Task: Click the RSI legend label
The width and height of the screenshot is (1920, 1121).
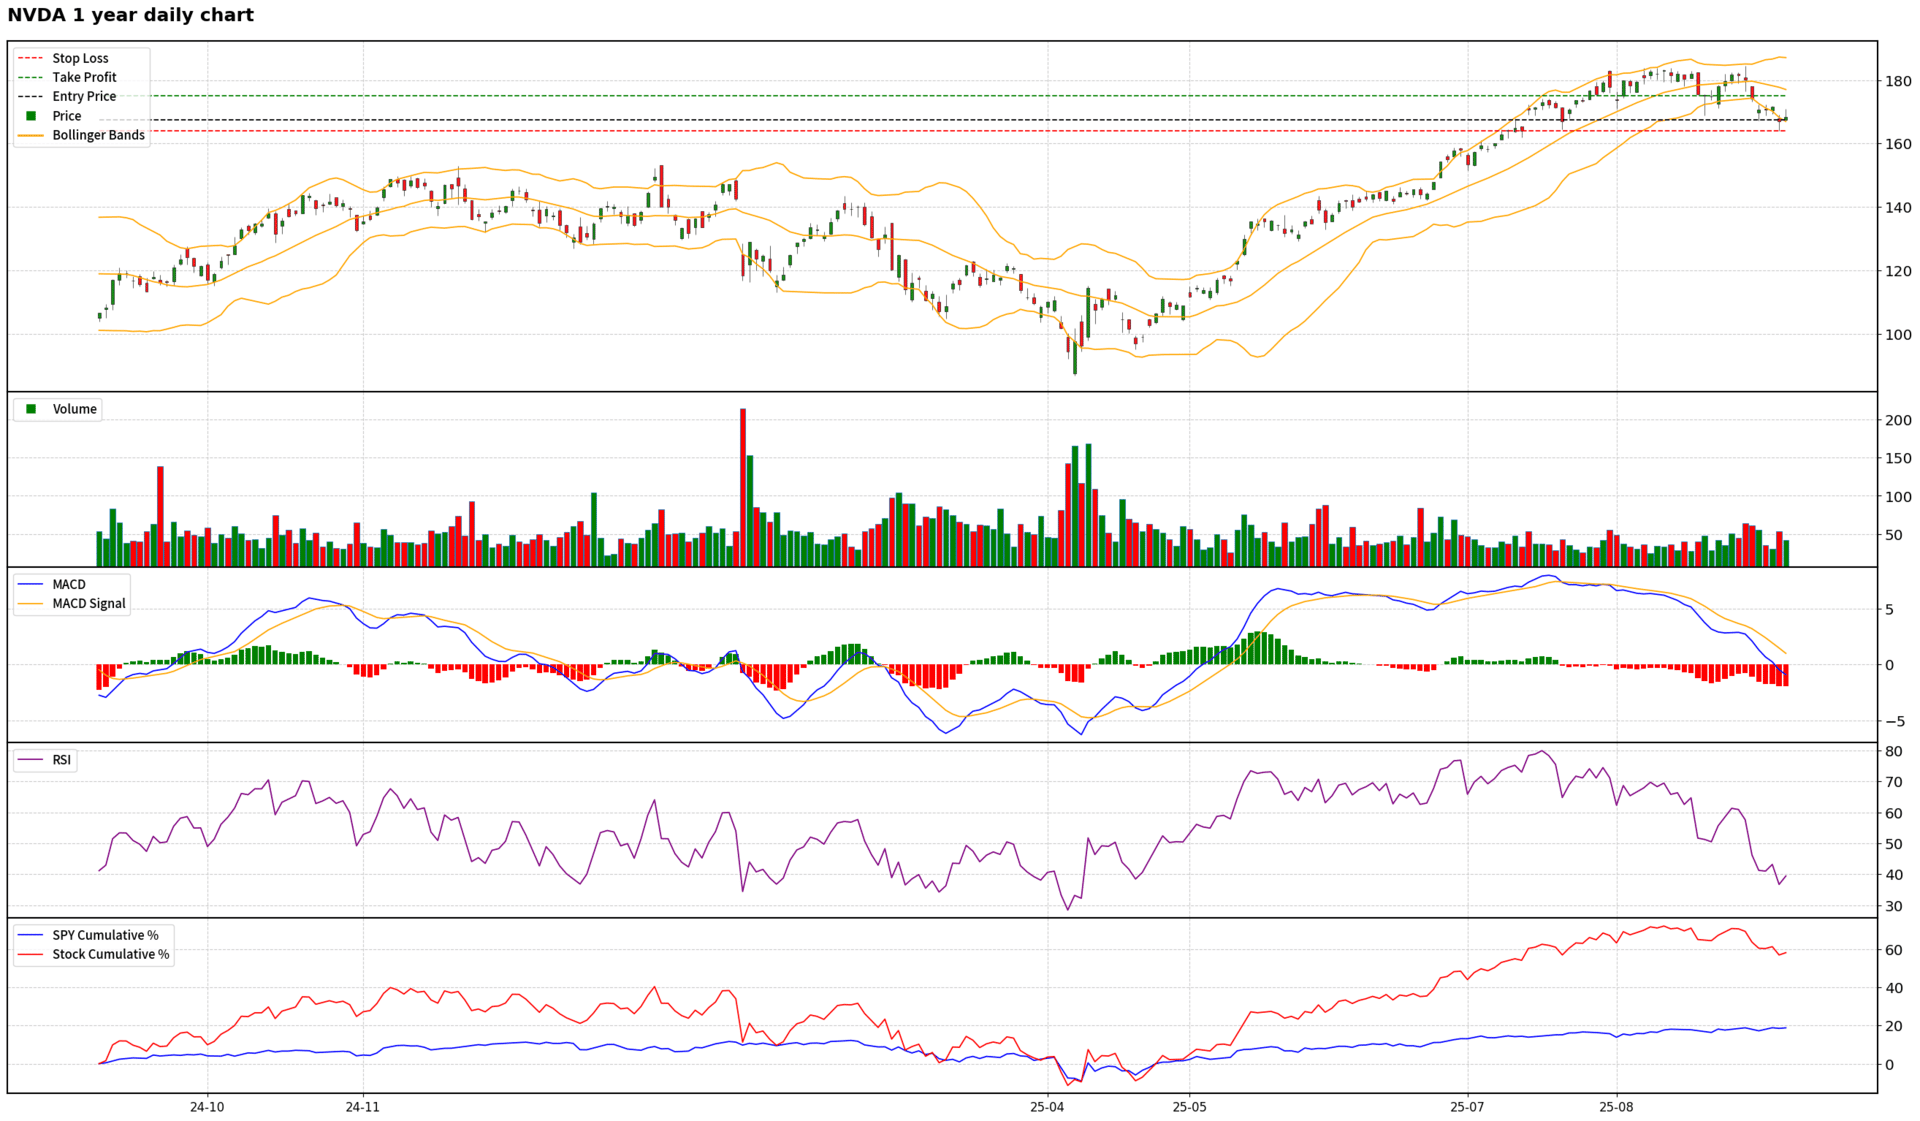Action: point(62,760)
